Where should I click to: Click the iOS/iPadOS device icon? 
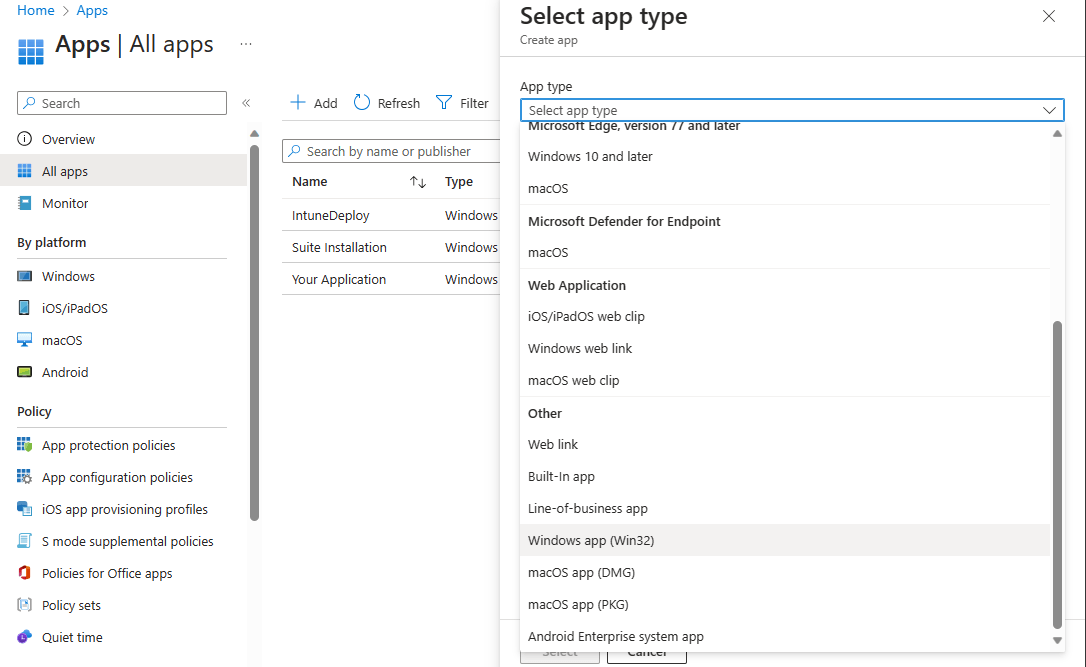coord(24,308)
